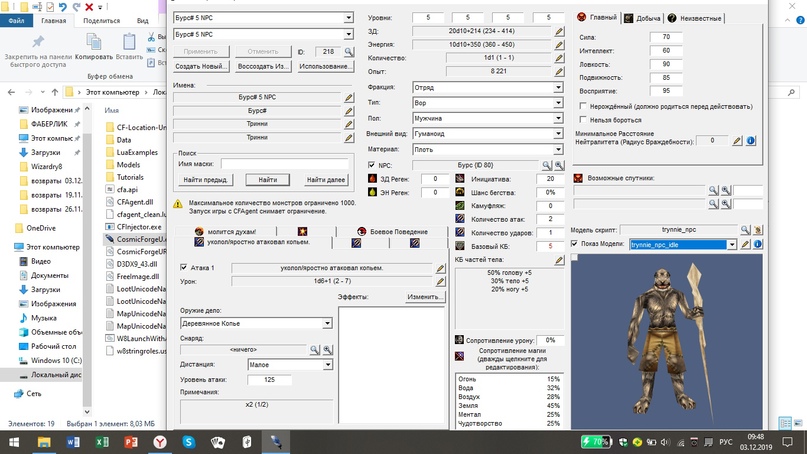Open the Фракция dropdown
Screen dimensions: 807x454
[x=558, y=87]
